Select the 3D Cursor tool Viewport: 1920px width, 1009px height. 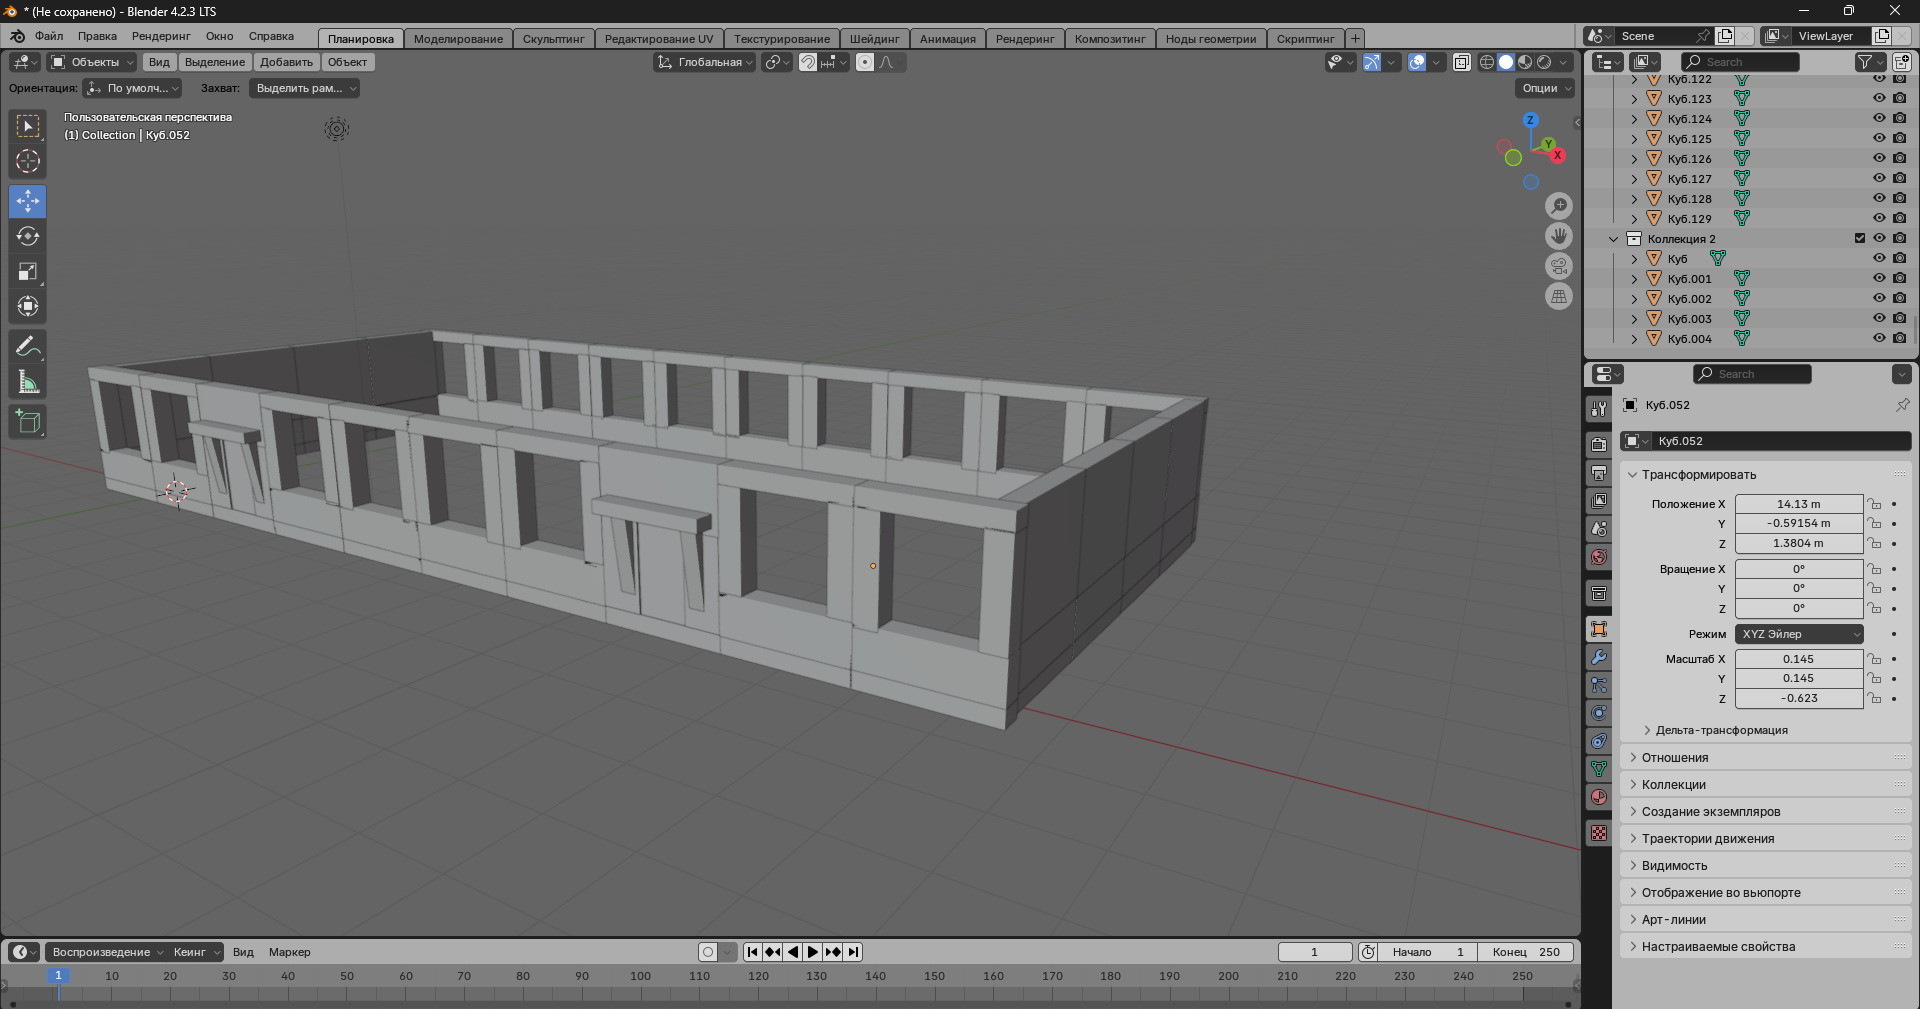[x=28, y=161]
